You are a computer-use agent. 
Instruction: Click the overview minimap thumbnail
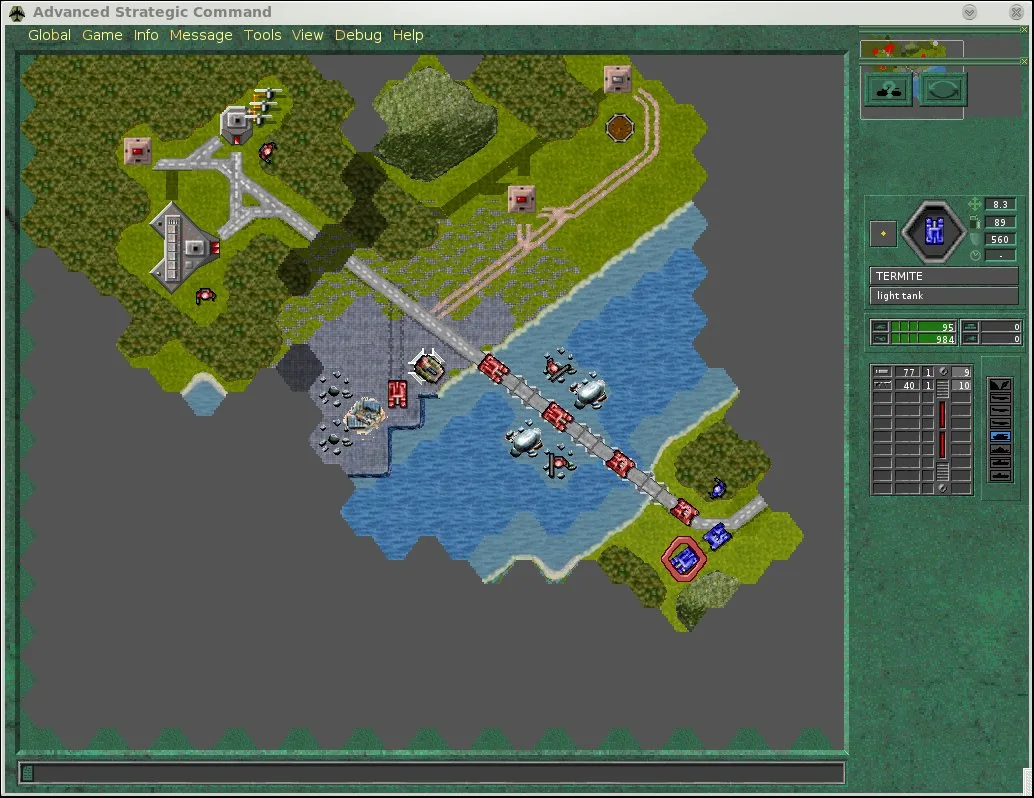pos(911,49)
